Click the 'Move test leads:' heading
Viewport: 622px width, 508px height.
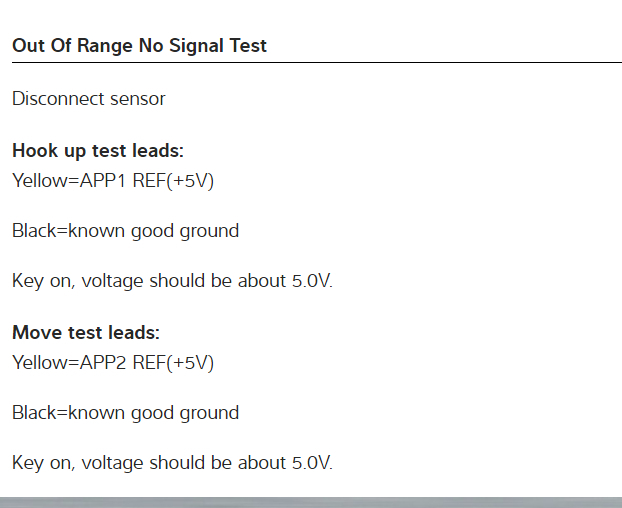click(x=86, y=333)
